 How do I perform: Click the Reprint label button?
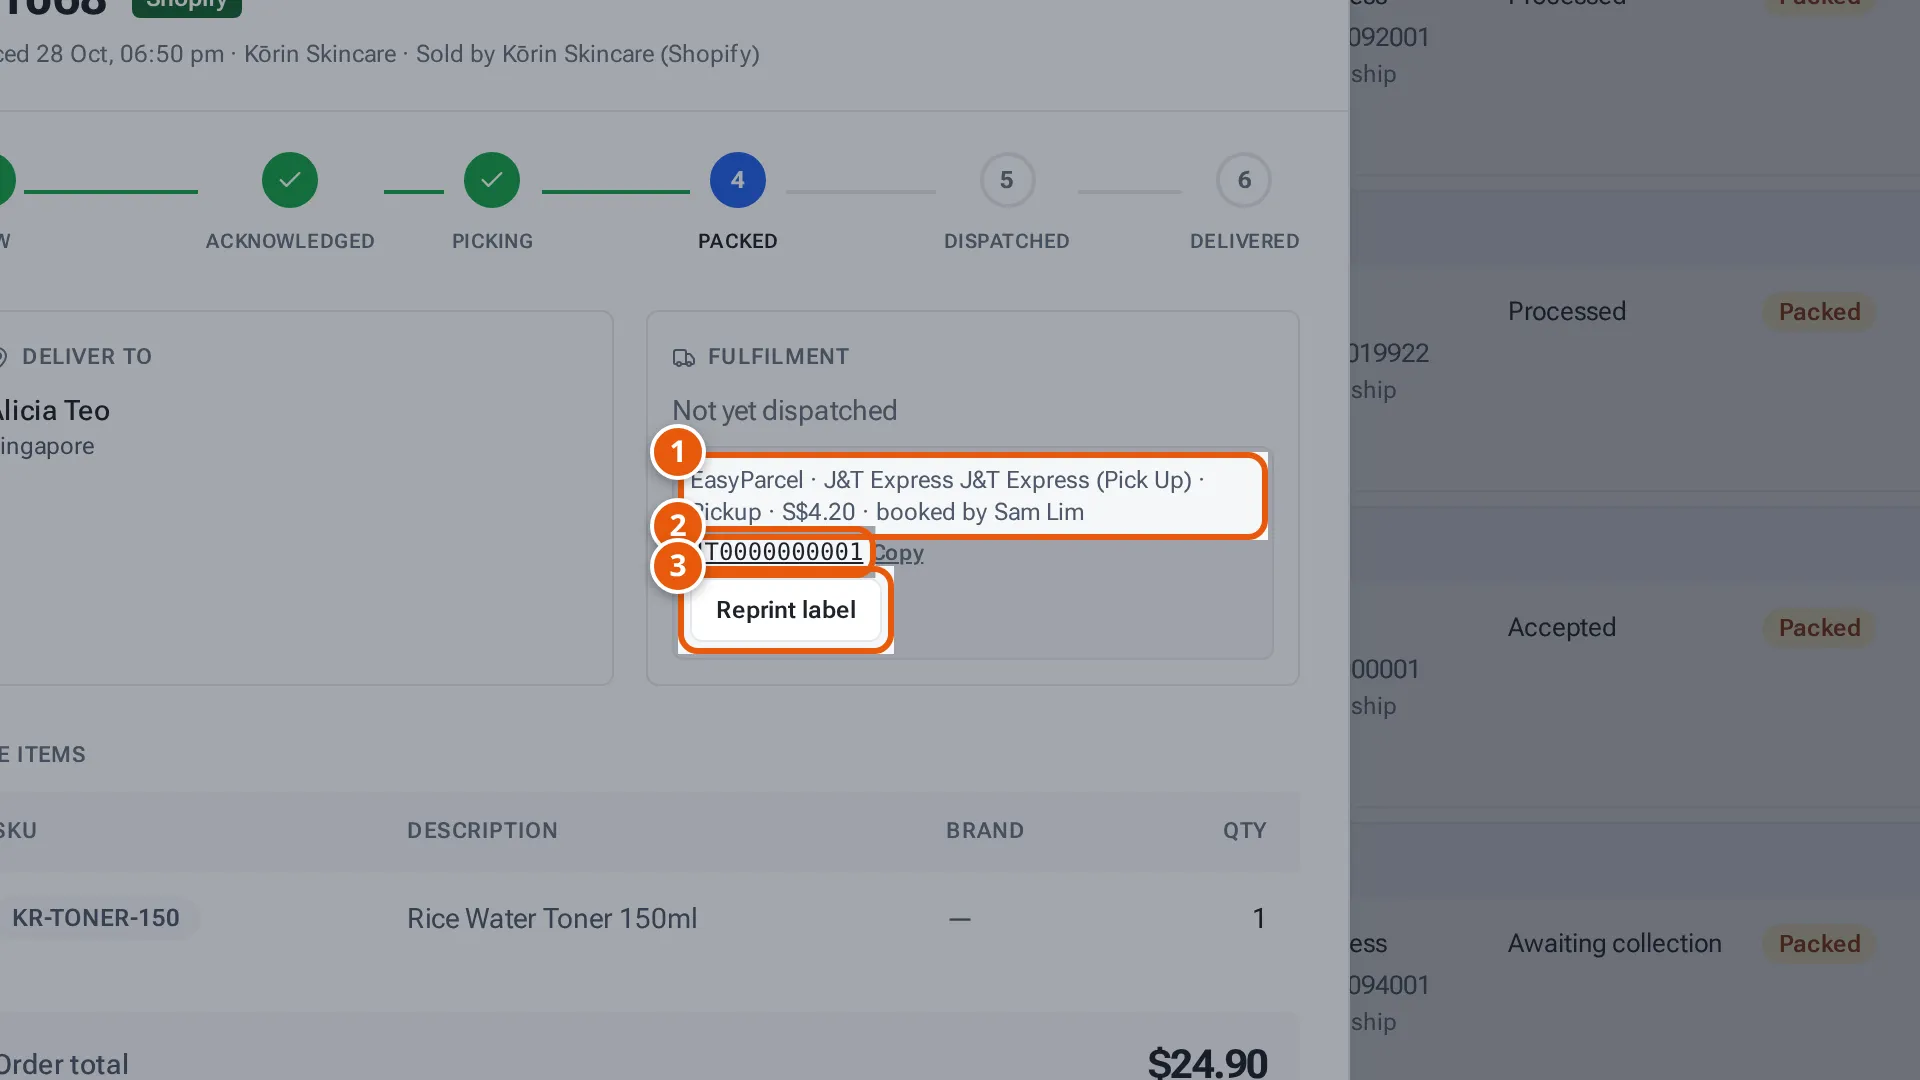(x=786, y=610)
